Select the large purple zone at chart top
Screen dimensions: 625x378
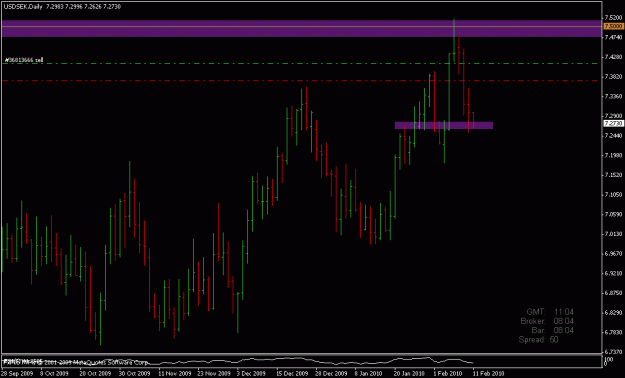(301, 28)
